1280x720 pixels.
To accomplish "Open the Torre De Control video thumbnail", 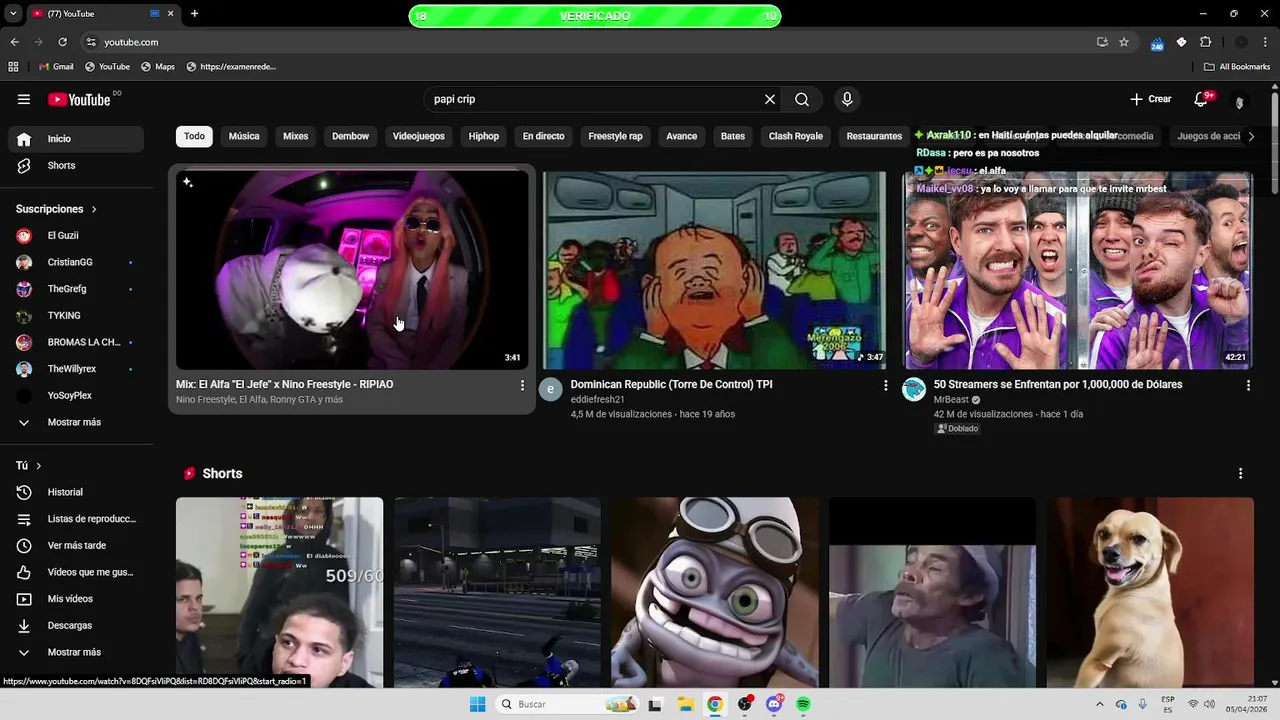I will (714, 270).
